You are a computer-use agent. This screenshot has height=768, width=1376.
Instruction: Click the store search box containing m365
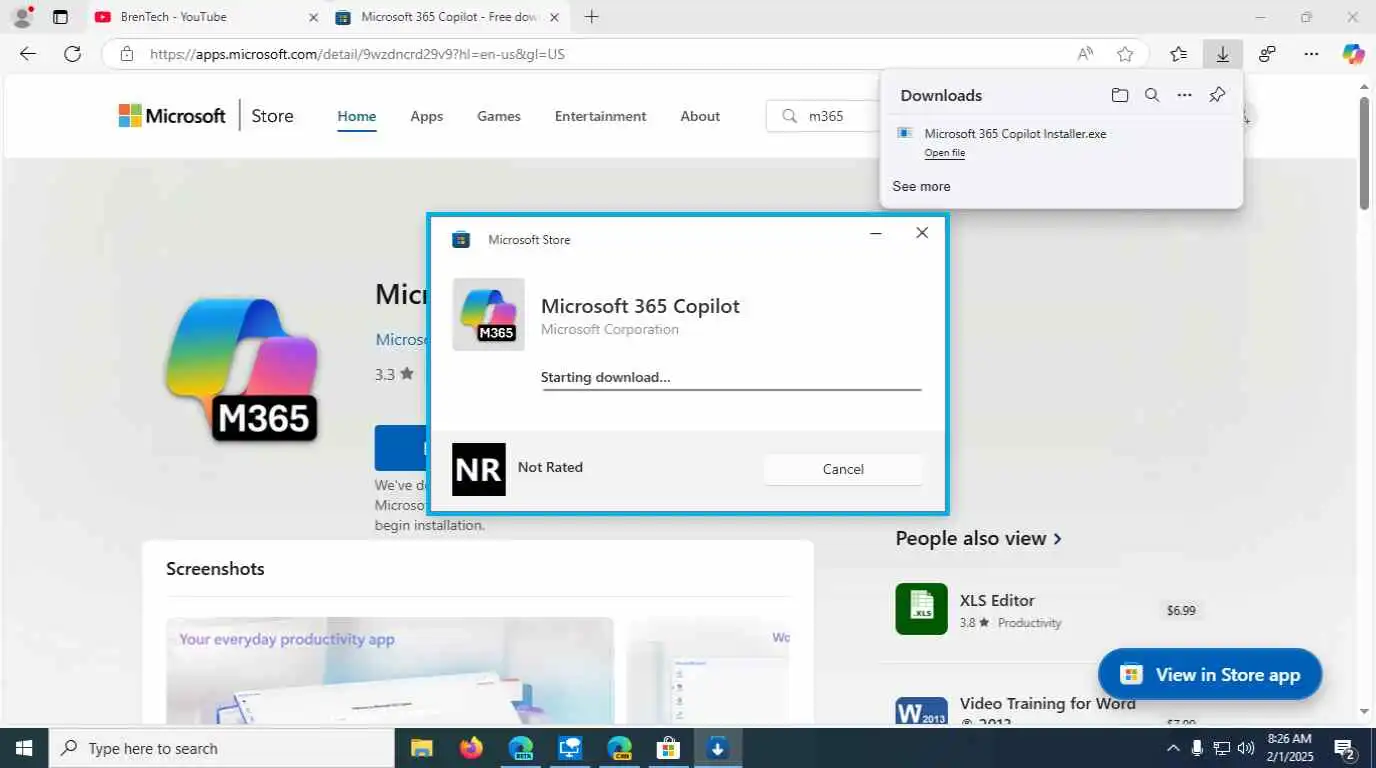tap(824, 116)
